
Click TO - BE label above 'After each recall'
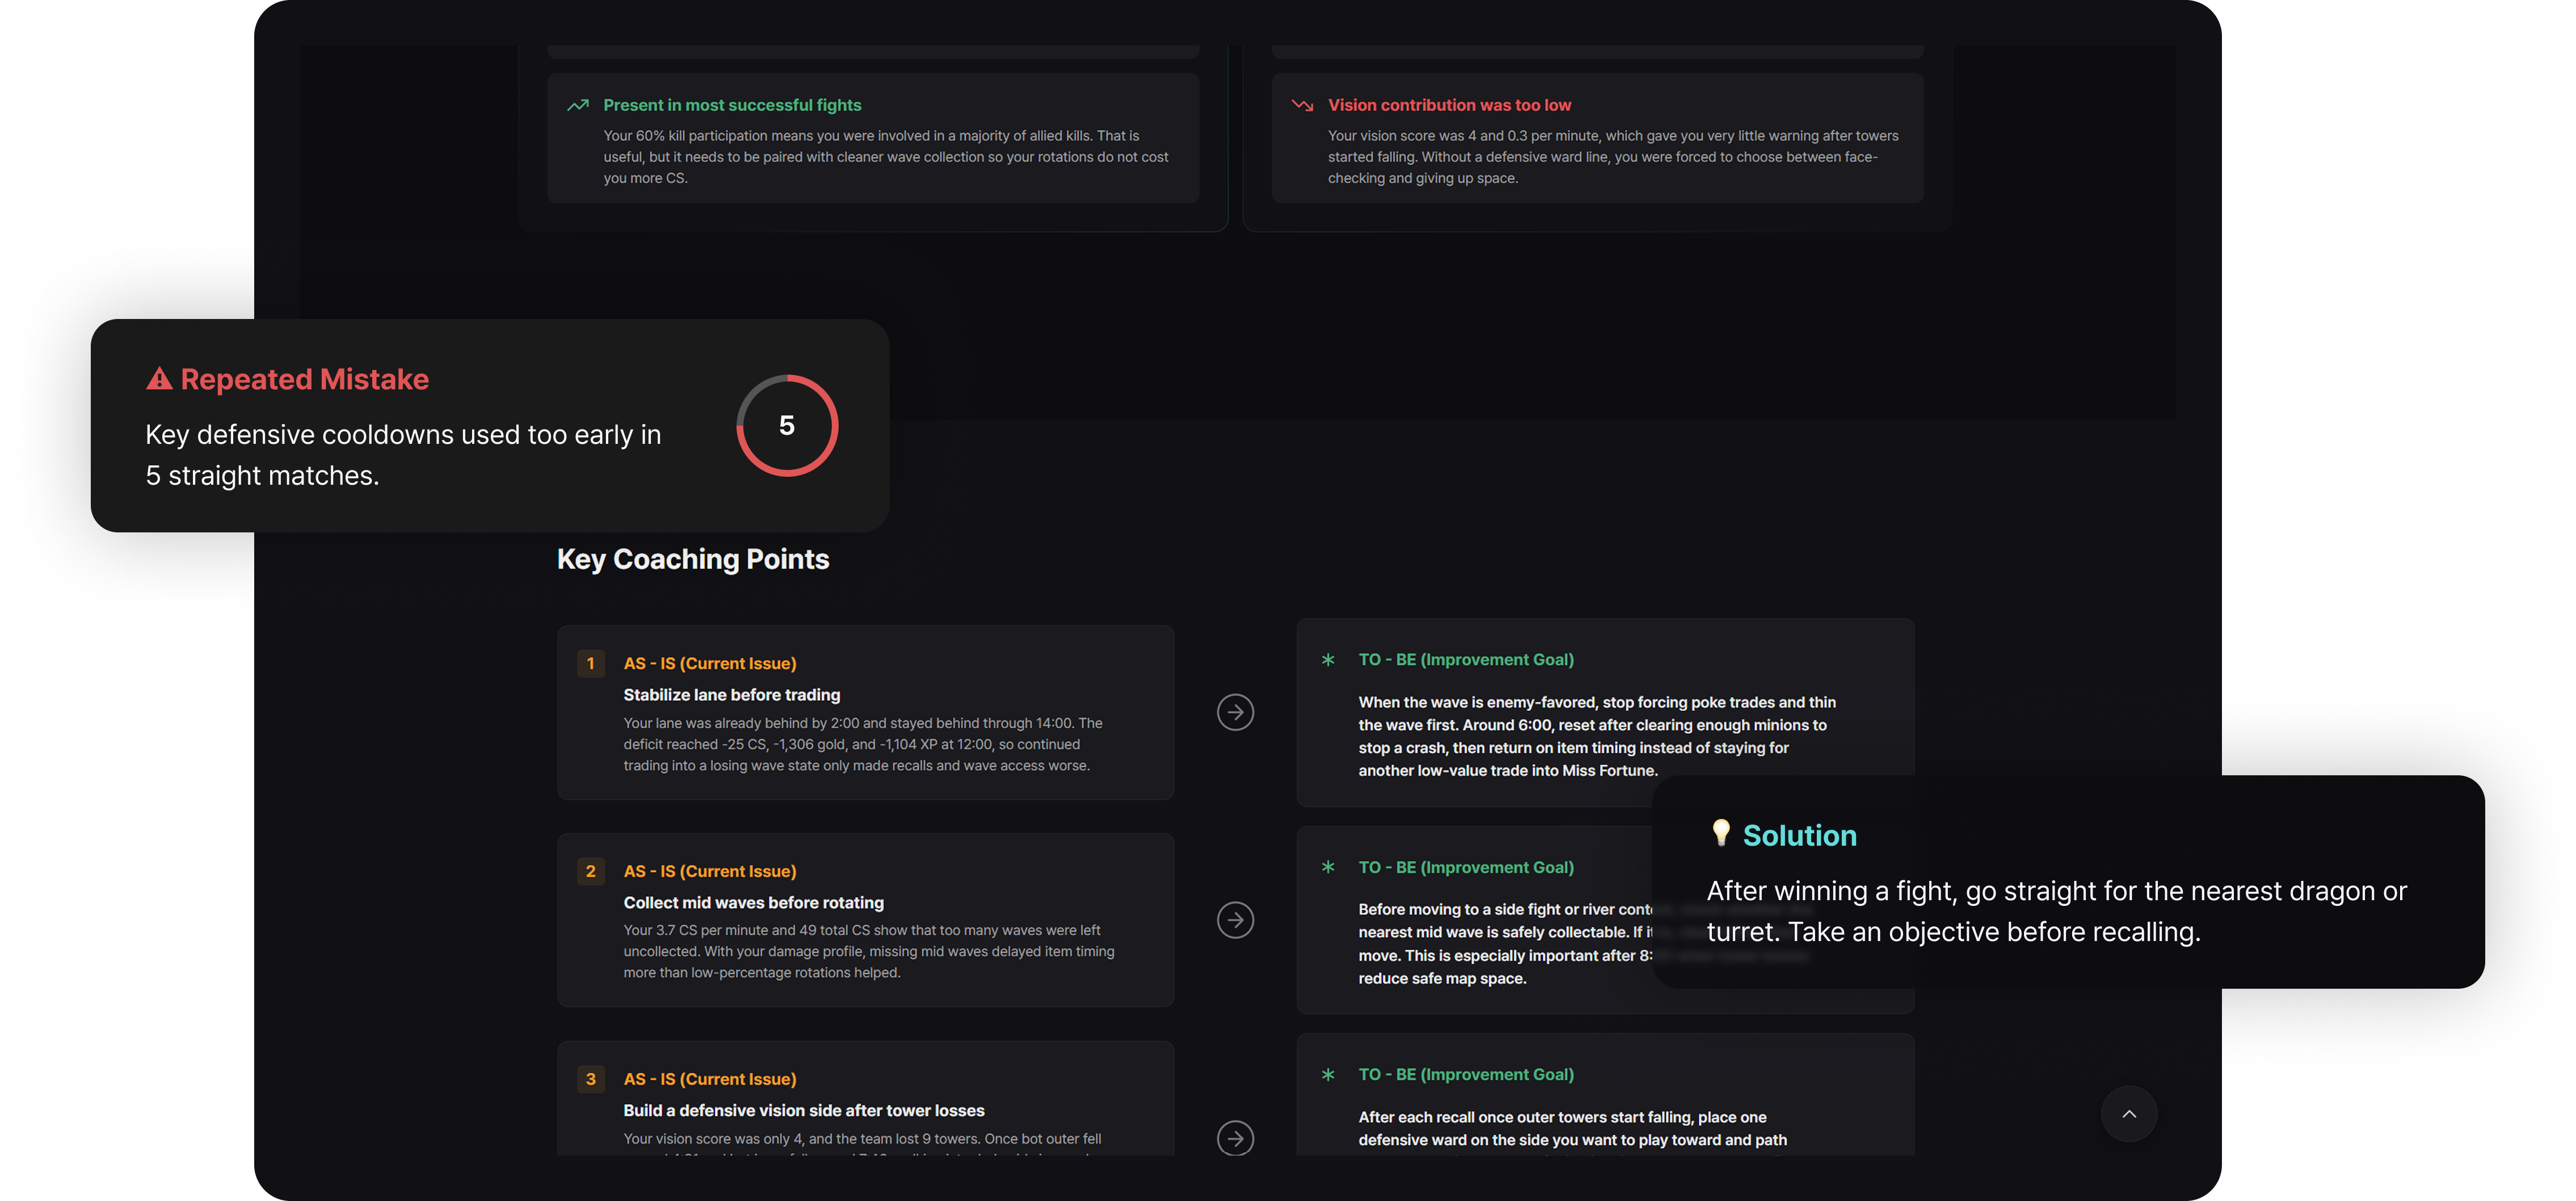pos(1466,1075)
